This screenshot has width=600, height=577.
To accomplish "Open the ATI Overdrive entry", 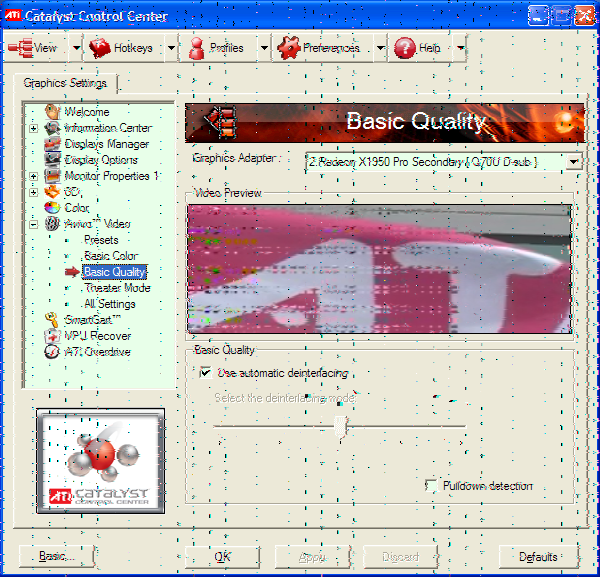I will [x=98, y=352].
